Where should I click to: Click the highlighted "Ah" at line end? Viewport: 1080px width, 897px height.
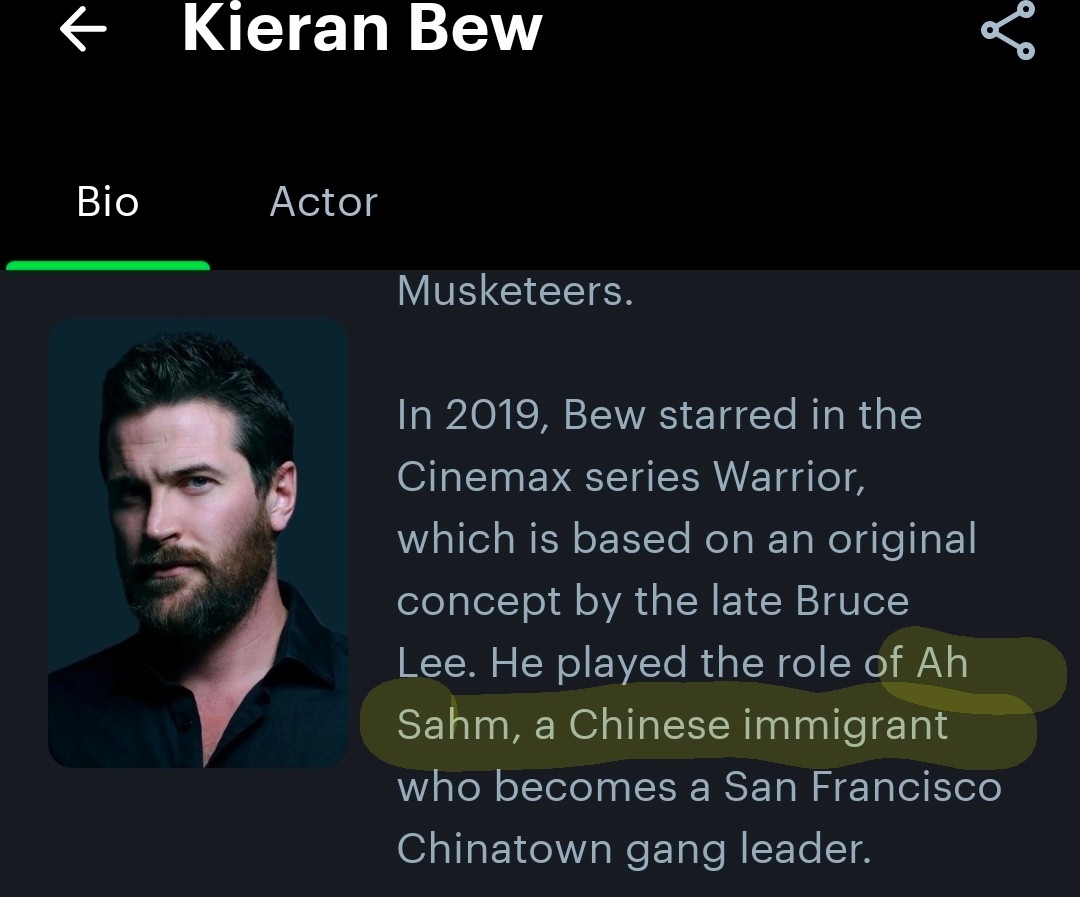[x=942, y=663]
